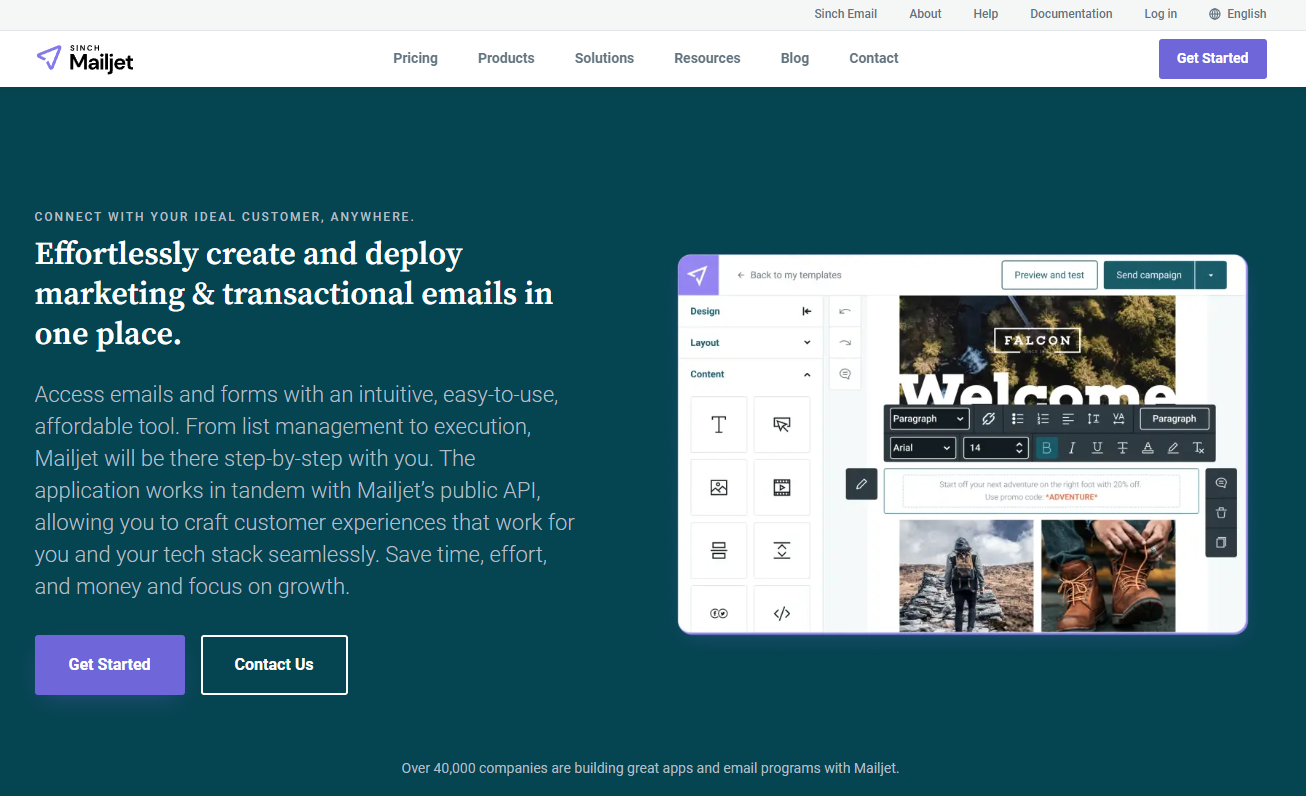The width and height of the screenshot is (1306, 796).
Task: Click the Log in link
Action: click(x=1161, y=14)
